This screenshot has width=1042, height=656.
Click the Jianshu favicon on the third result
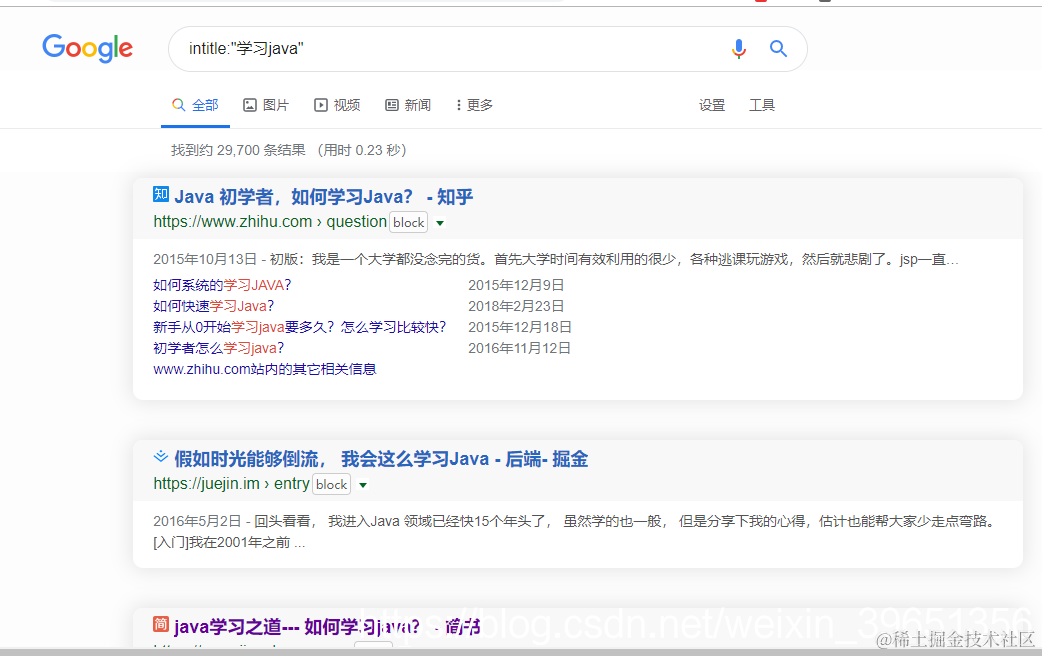tap(160, 622)
